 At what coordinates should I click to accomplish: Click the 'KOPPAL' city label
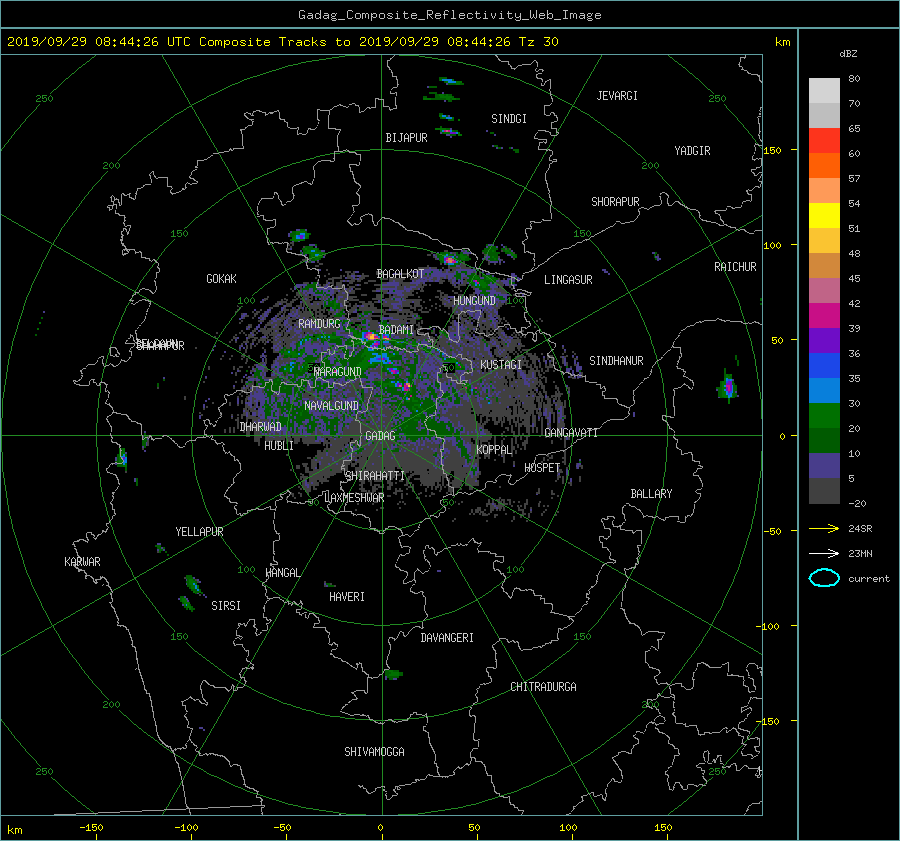[x=494, y=450]
